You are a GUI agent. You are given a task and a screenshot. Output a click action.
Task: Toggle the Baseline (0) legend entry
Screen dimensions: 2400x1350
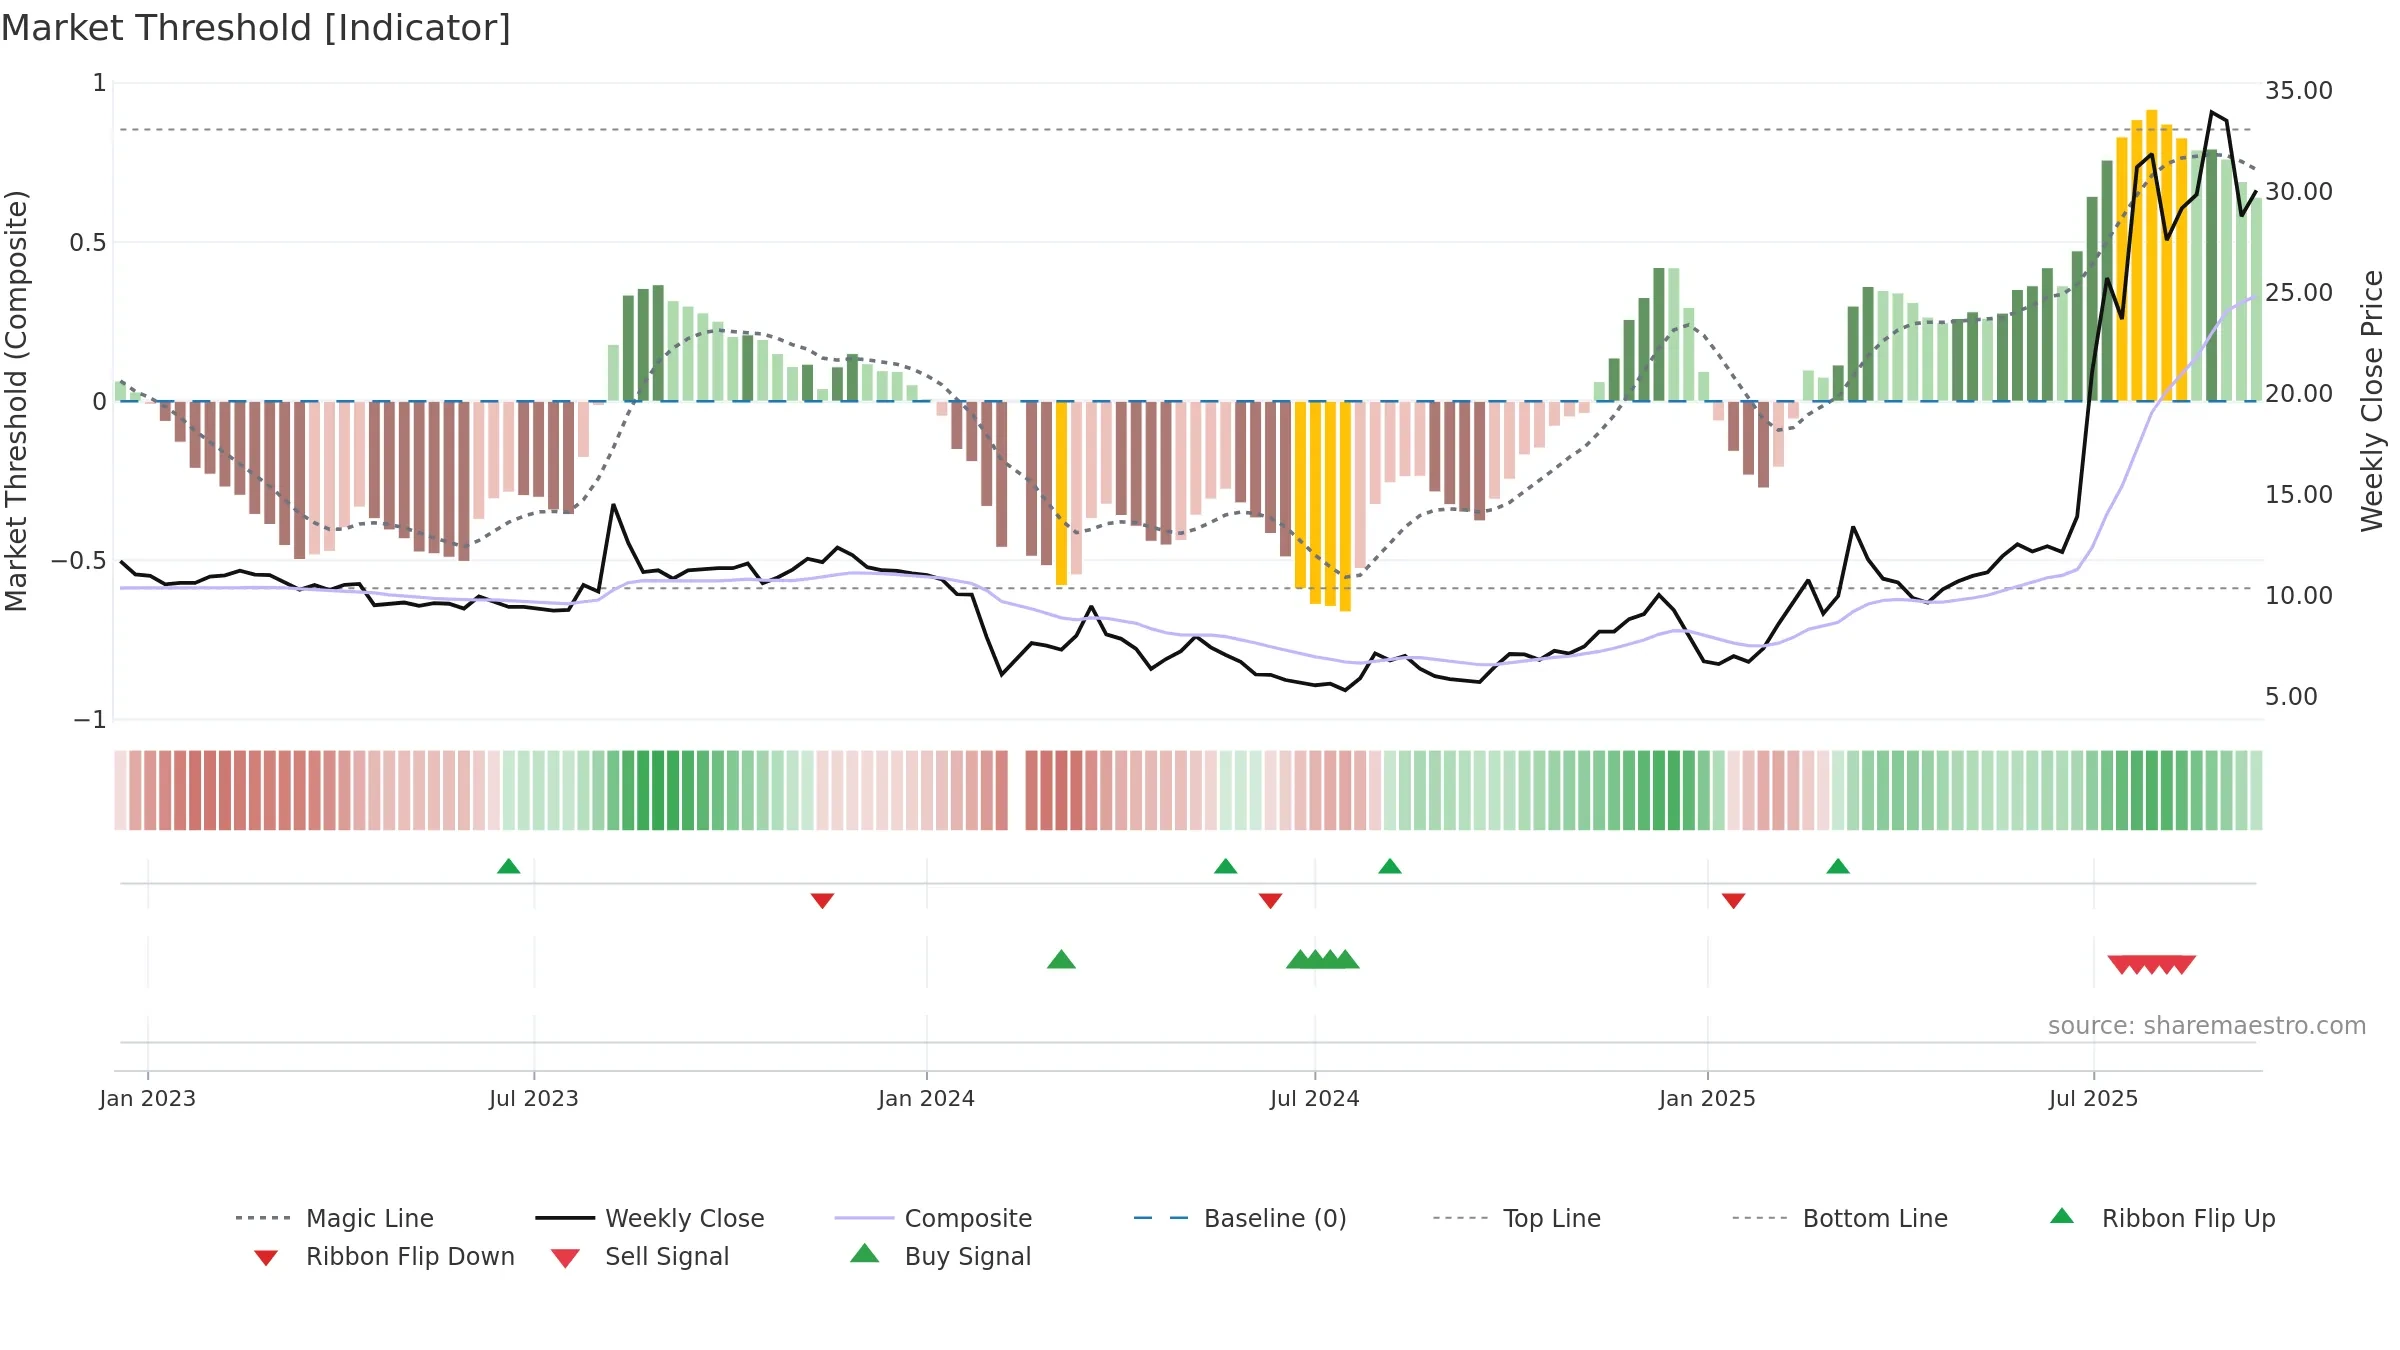click(1240, 1218)
